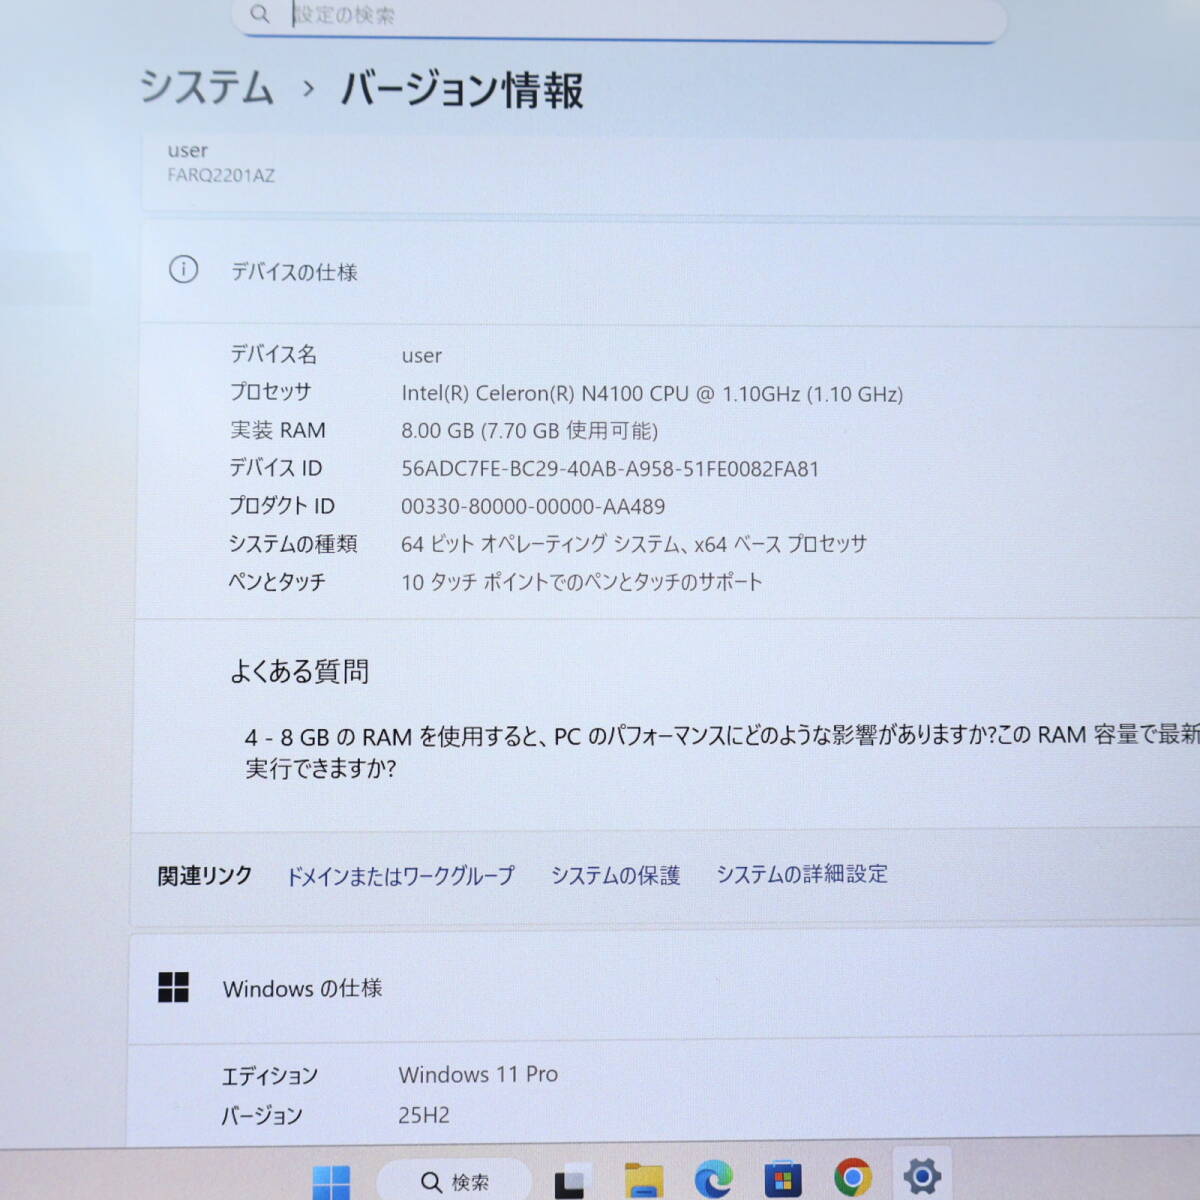Collapse the Windows の仕様 section header
The height and width of the screenshot is (1200, 1200).
pos(664,989)
